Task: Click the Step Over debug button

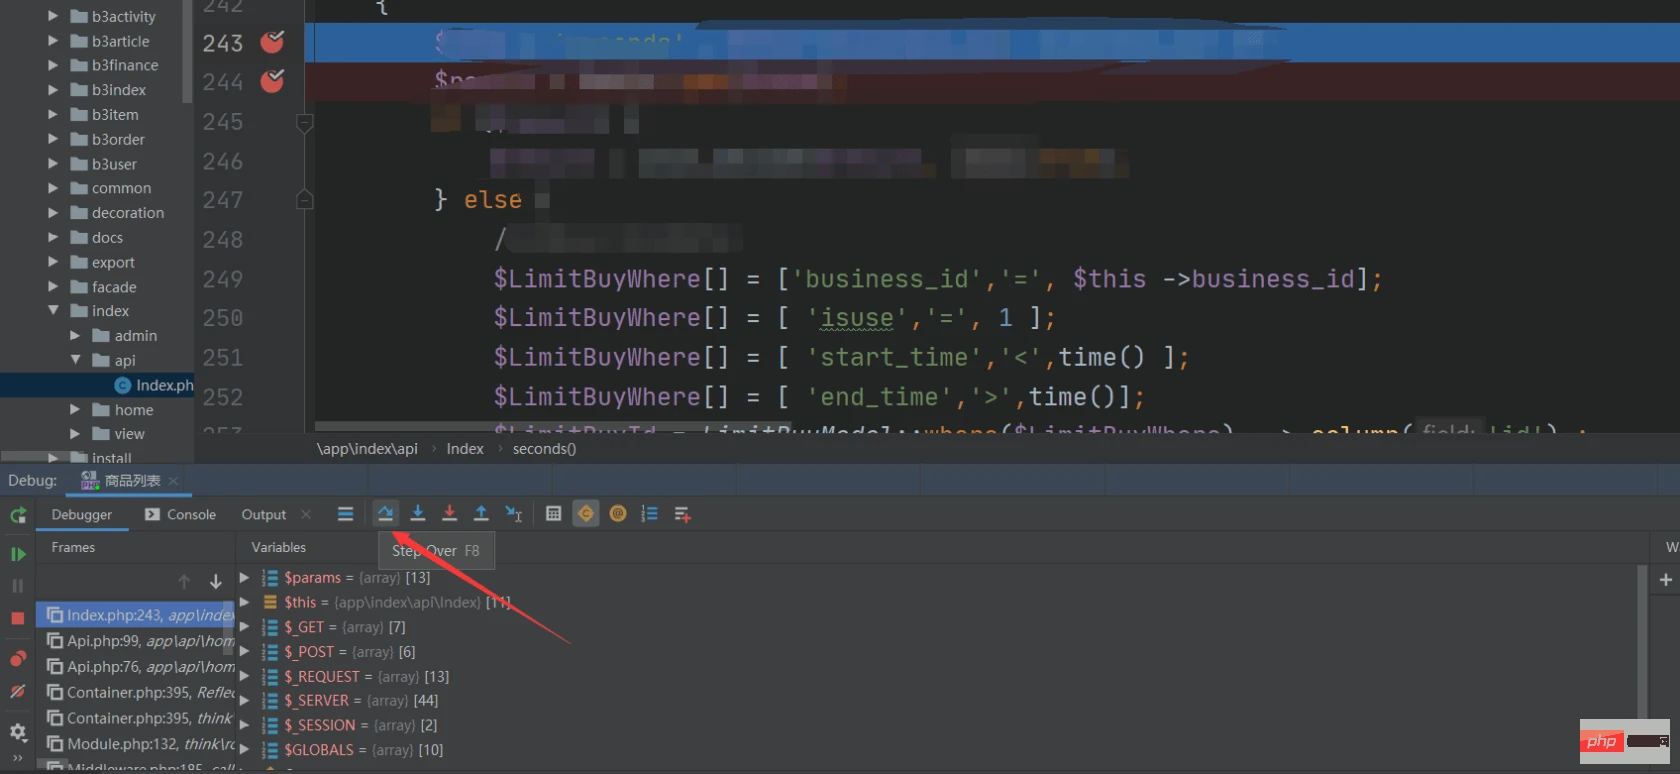Action: pos(385,514)
